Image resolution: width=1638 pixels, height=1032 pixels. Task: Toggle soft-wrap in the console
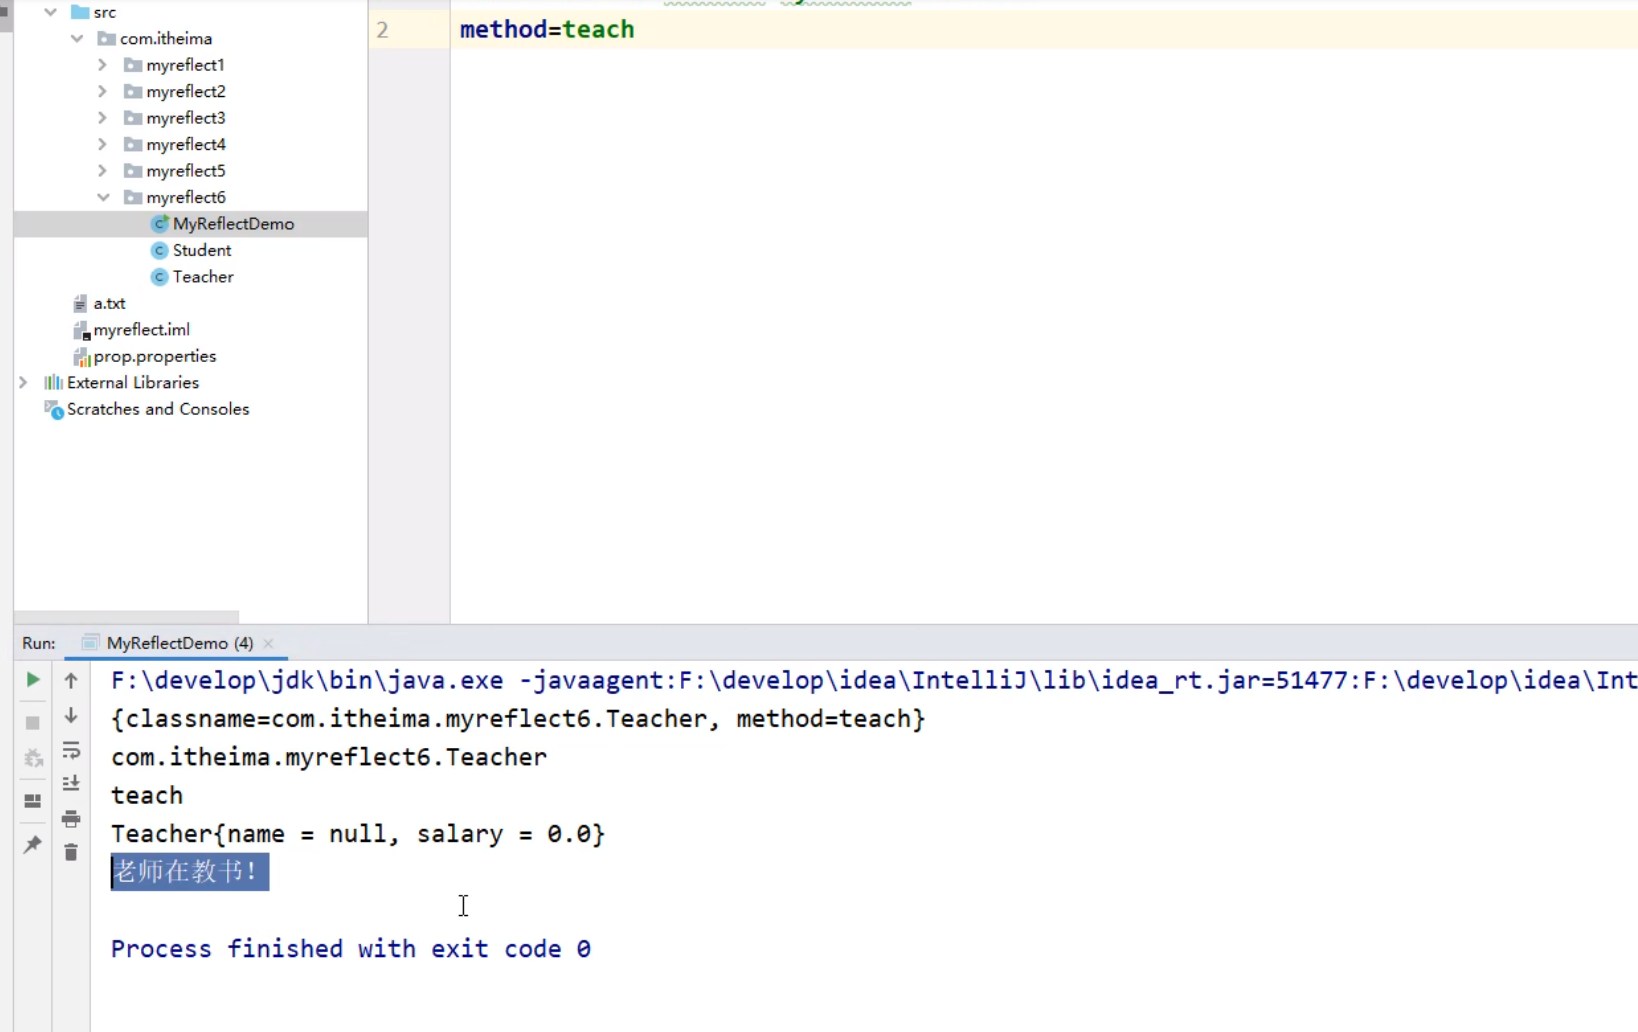pyautogui.click(x=71, y=751)
